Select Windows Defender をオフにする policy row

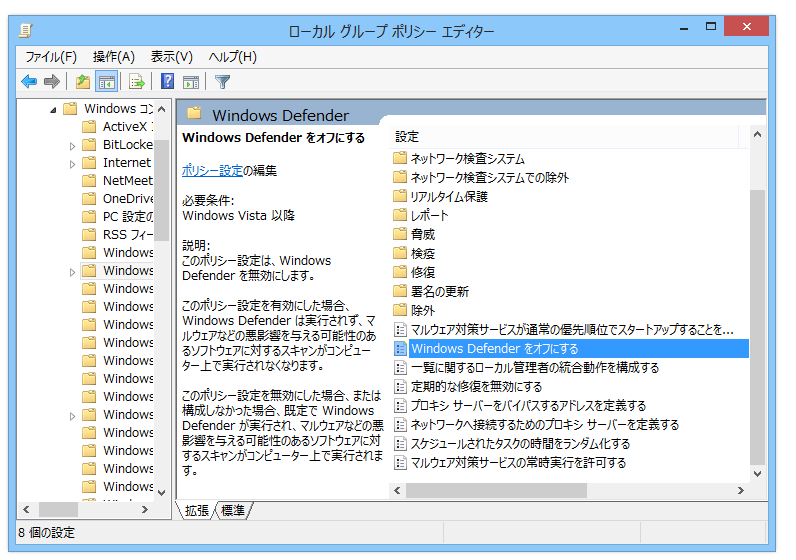(x=571, y=348)
